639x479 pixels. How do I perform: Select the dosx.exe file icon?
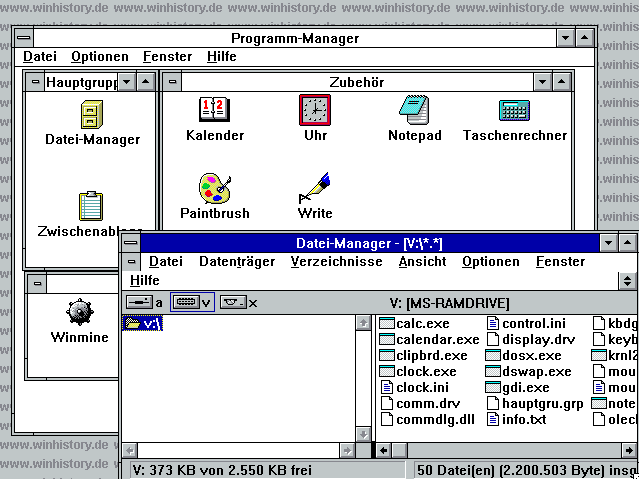[493, 355]
